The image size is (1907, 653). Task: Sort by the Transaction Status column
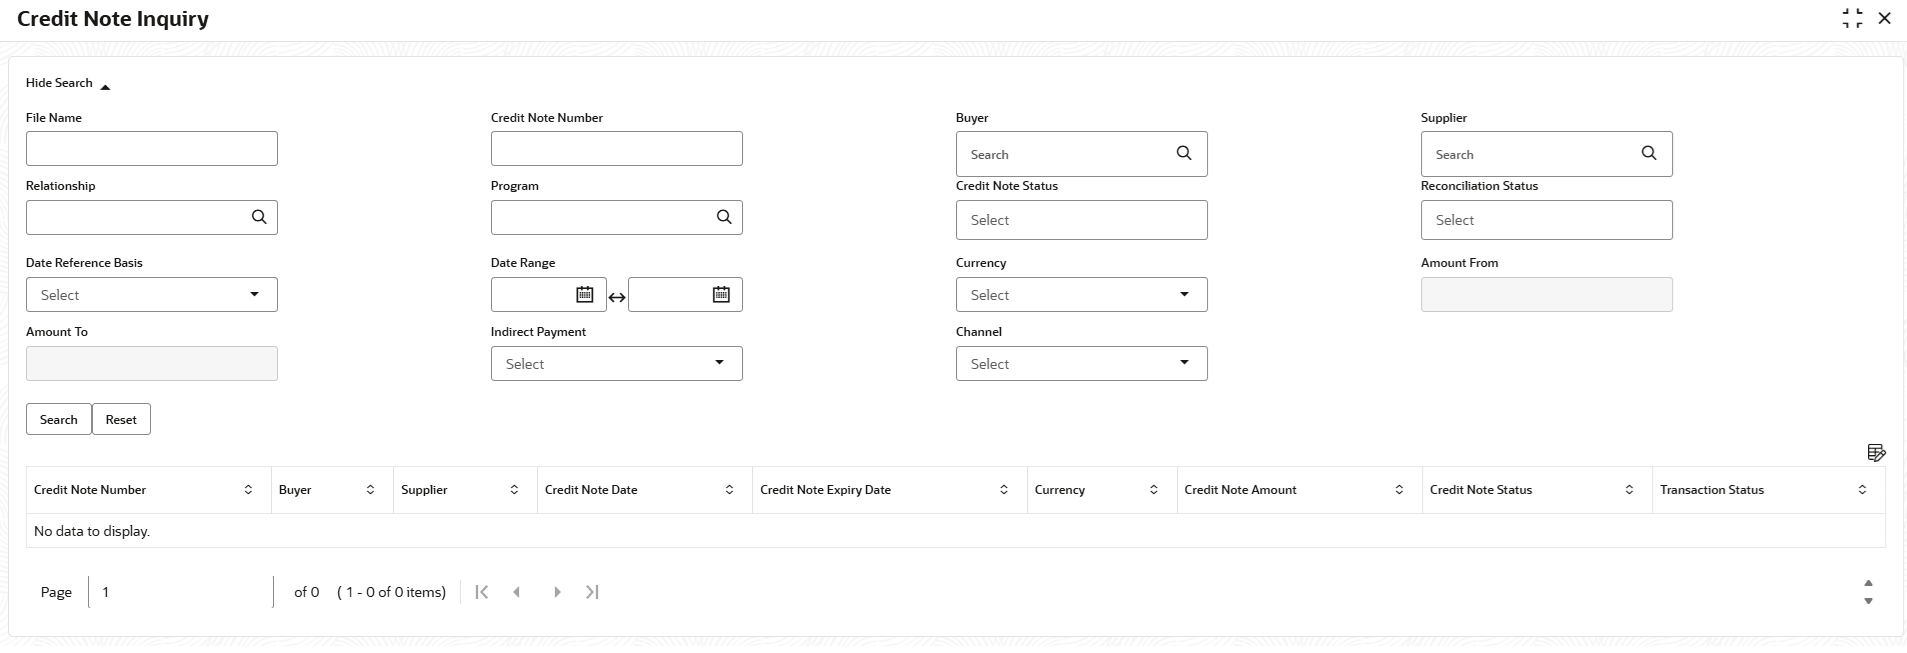tap(1862, 490)
